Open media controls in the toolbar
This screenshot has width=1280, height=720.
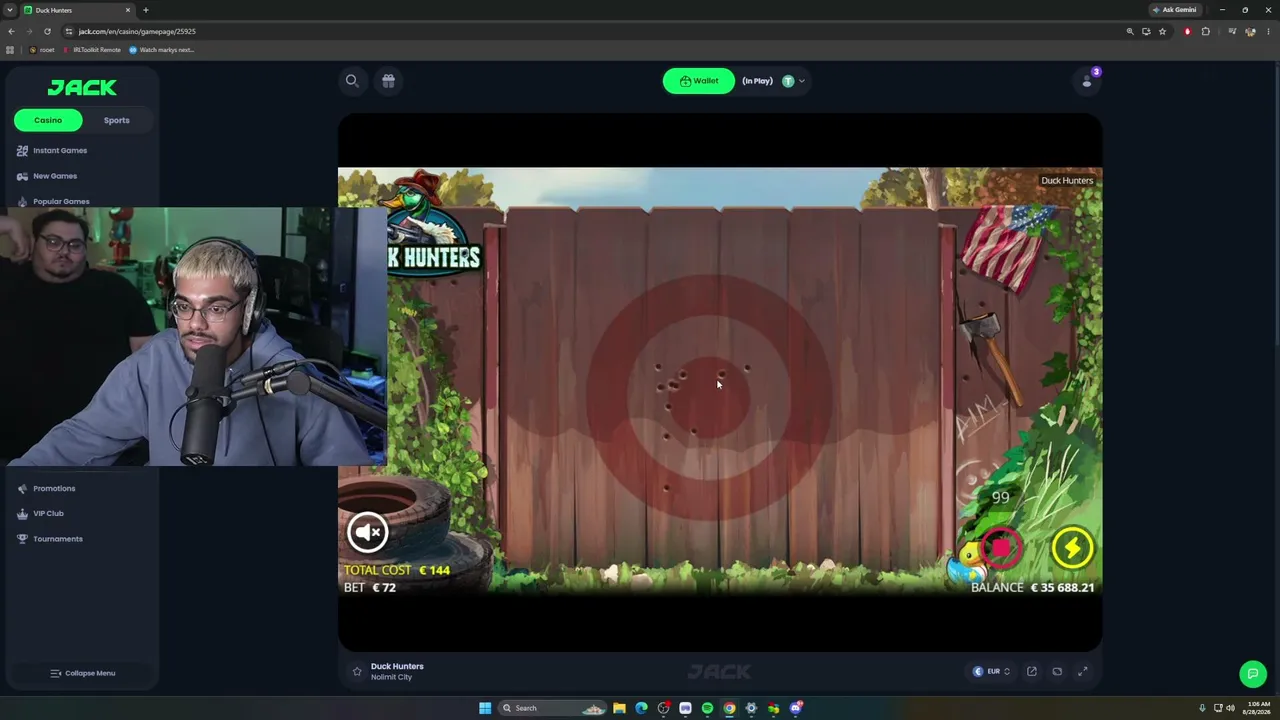[x=1232, y=31]
